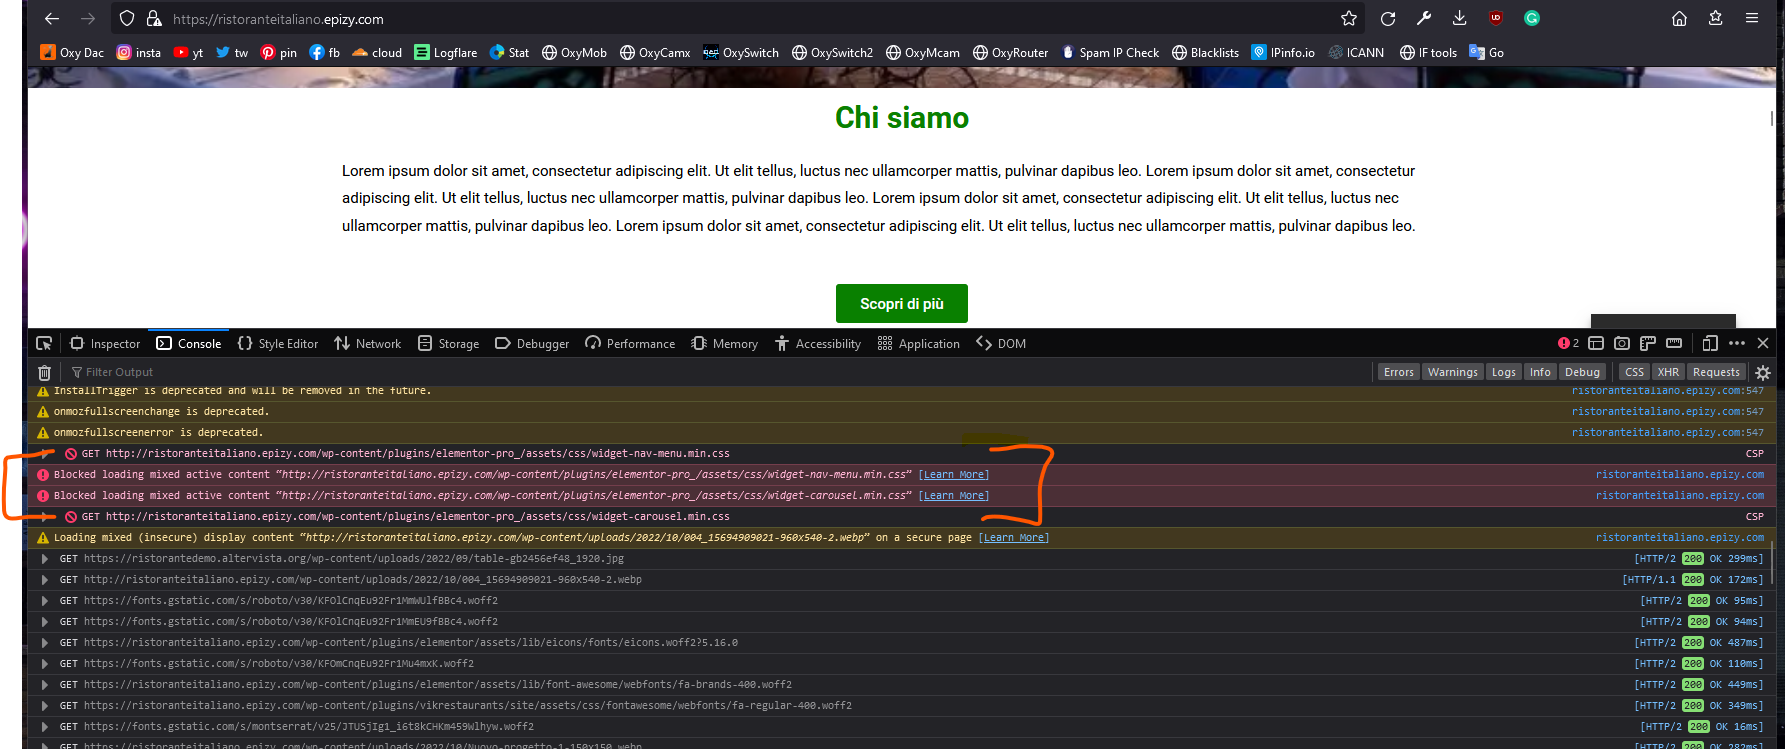Toggle the XHR filter button

pyautogui.click(x=1668, y=372)
